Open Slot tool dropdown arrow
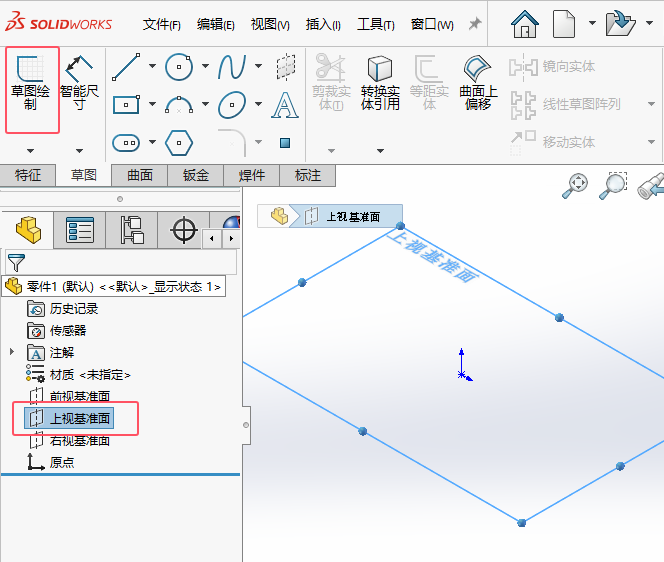The width and height of the screenshot is (664, 562). point(152,142)
